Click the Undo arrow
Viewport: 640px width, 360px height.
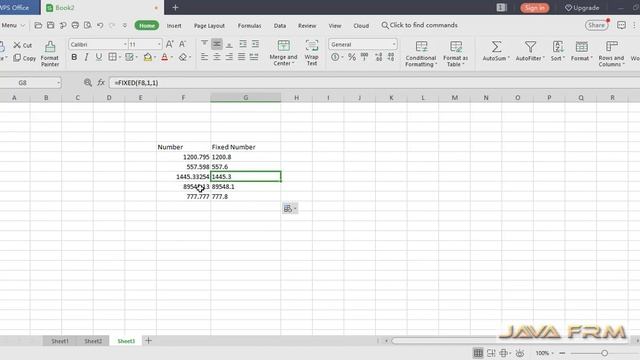click(100, 25)
